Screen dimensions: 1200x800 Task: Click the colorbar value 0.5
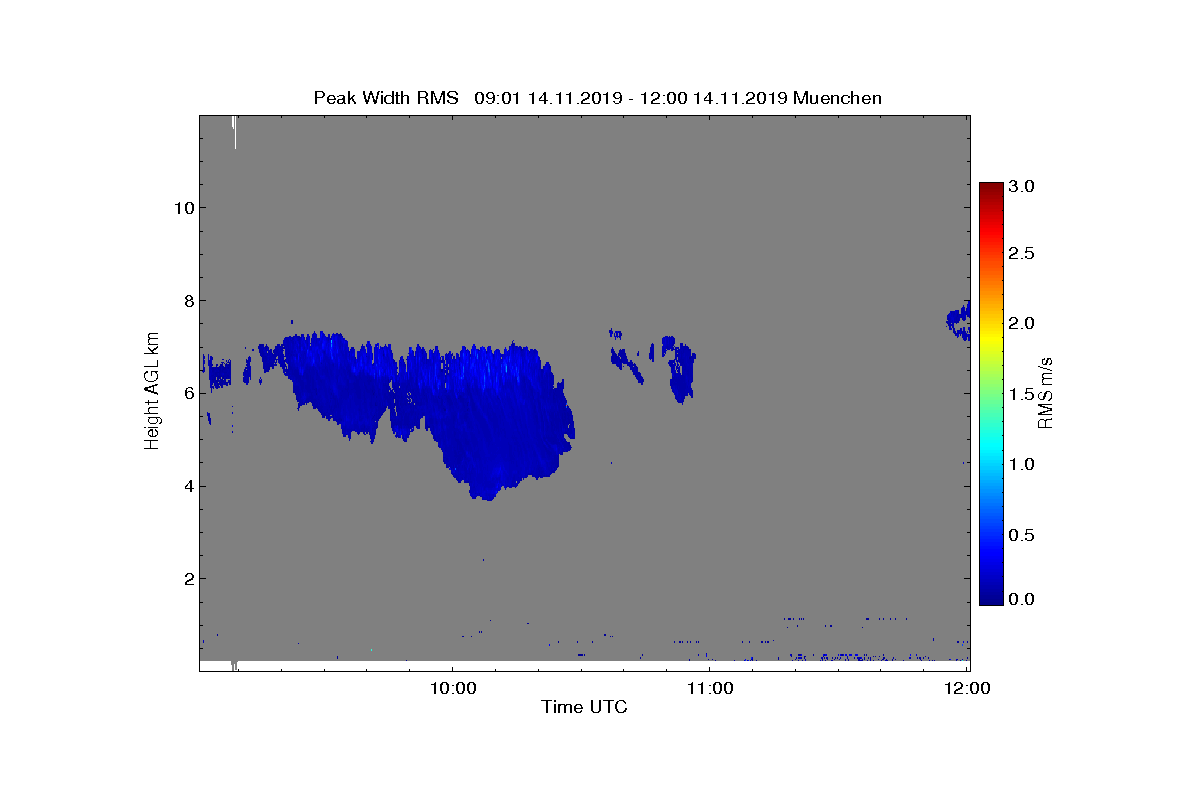[1021, 535]
